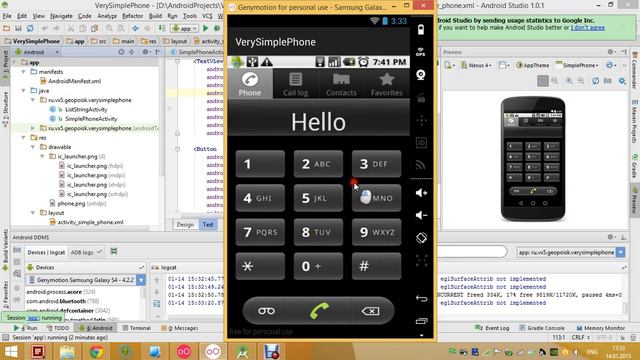Click Genymotion battery widget icon
The height and width of the screenshot is (360, 640).
coord(421,29)
